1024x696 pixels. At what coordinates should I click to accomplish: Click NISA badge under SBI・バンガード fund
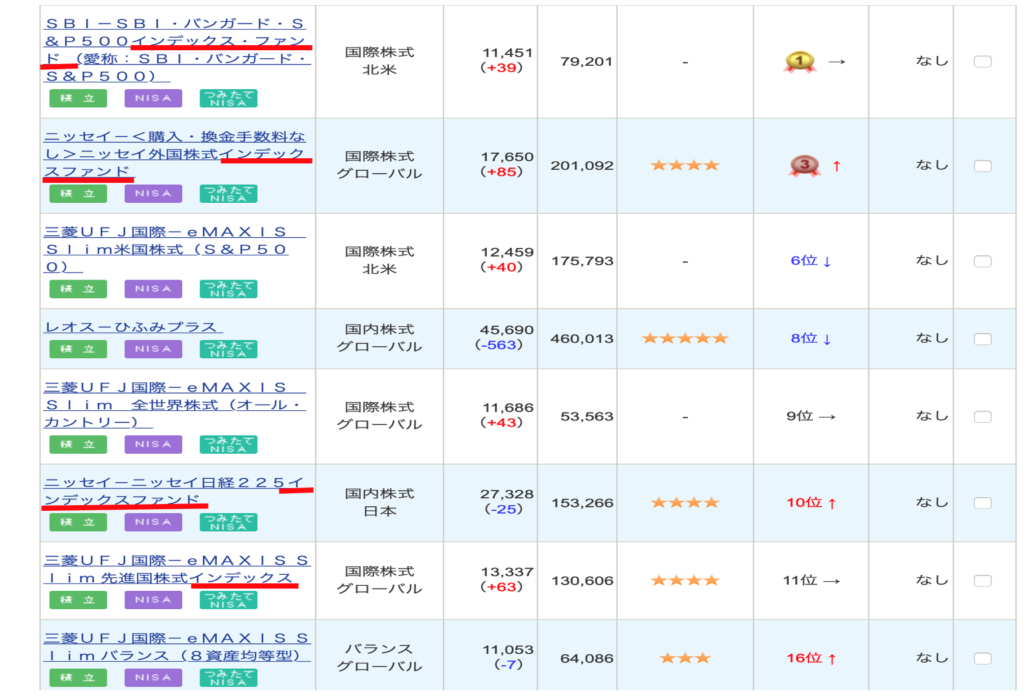coord(153,98)
